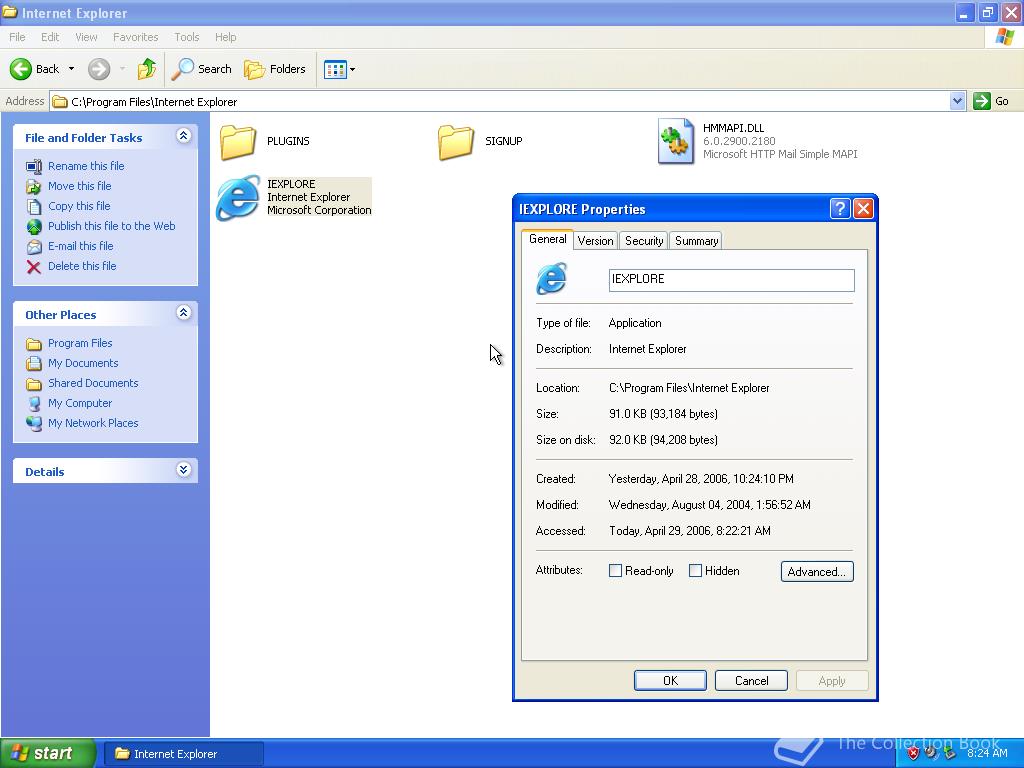Switch to the Version tab
Image resolution: width=1024 pixels, height=768 pixels.
point(596,241)
